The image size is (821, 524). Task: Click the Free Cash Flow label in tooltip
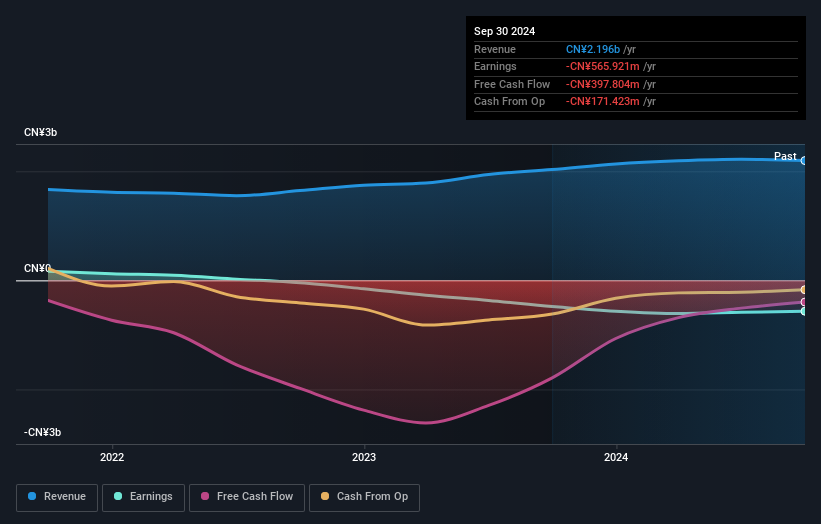click(512, 84)
